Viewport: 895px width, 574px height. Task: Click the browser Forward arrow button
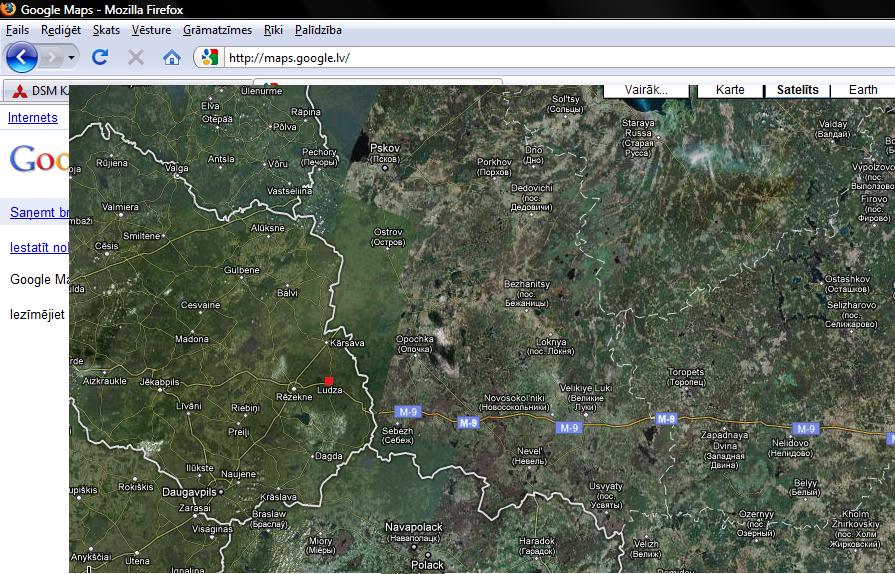coord(53,57)
